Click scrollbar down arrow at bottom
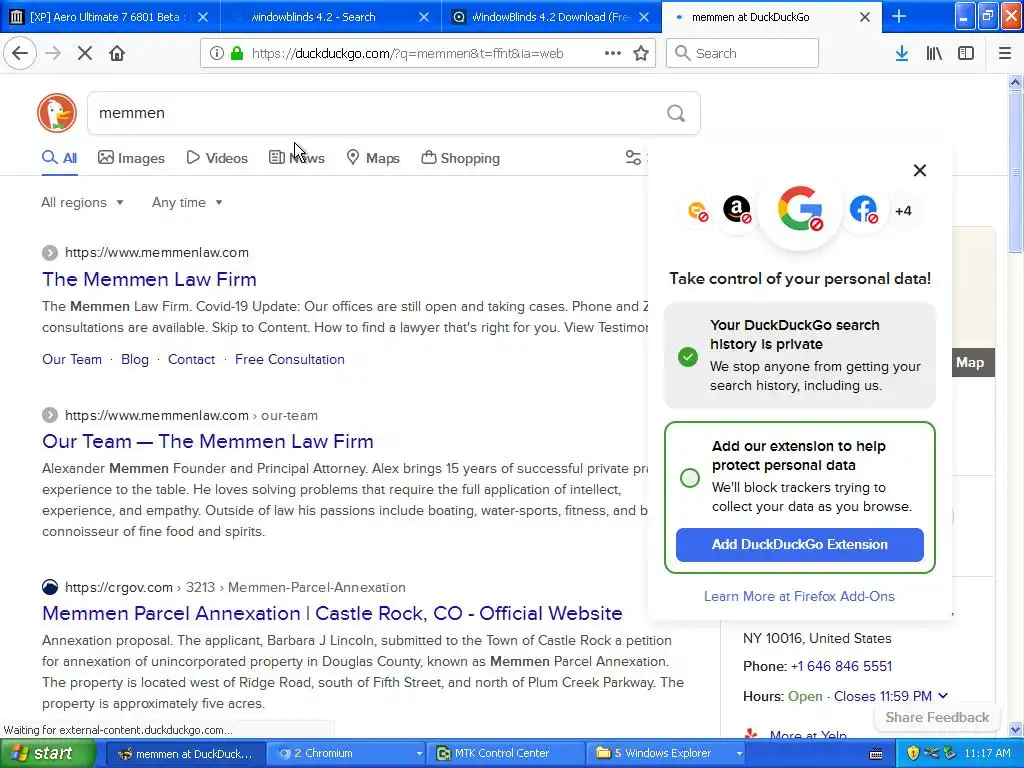This screenshot has width=1024, height=768. pyautogui.click(x=1015, y=729)
